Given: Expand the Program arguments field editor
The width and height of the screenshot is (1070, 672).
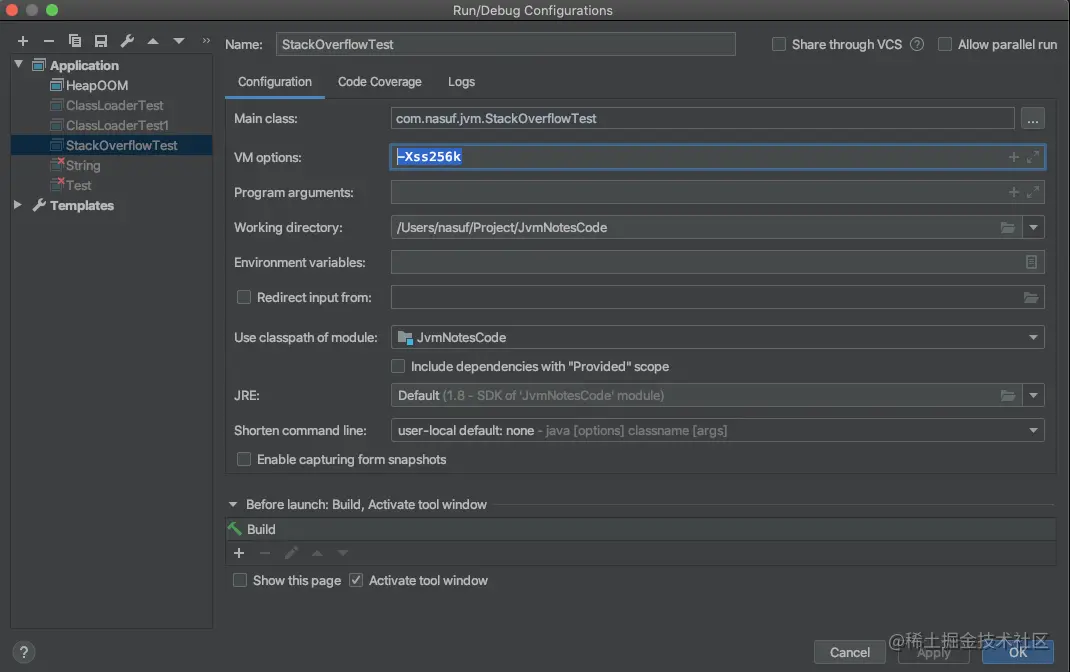Looking at the screenshot, I should [1033, 192].
